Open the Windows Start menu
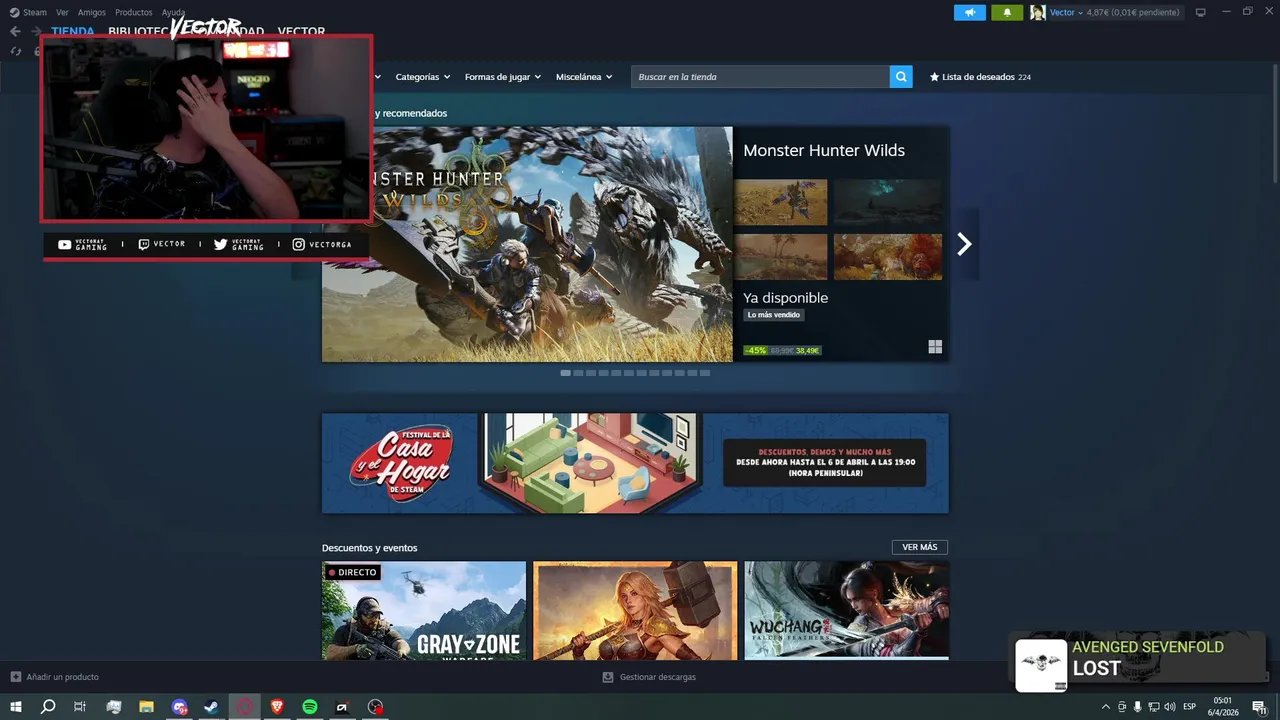This screenshot has height=720, width=1280. [x=16, y=707]
